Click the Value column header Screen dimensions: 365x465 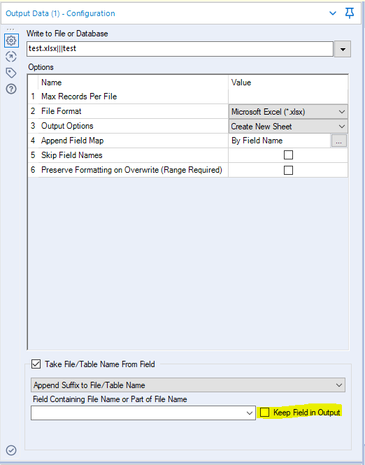[241, 83]
